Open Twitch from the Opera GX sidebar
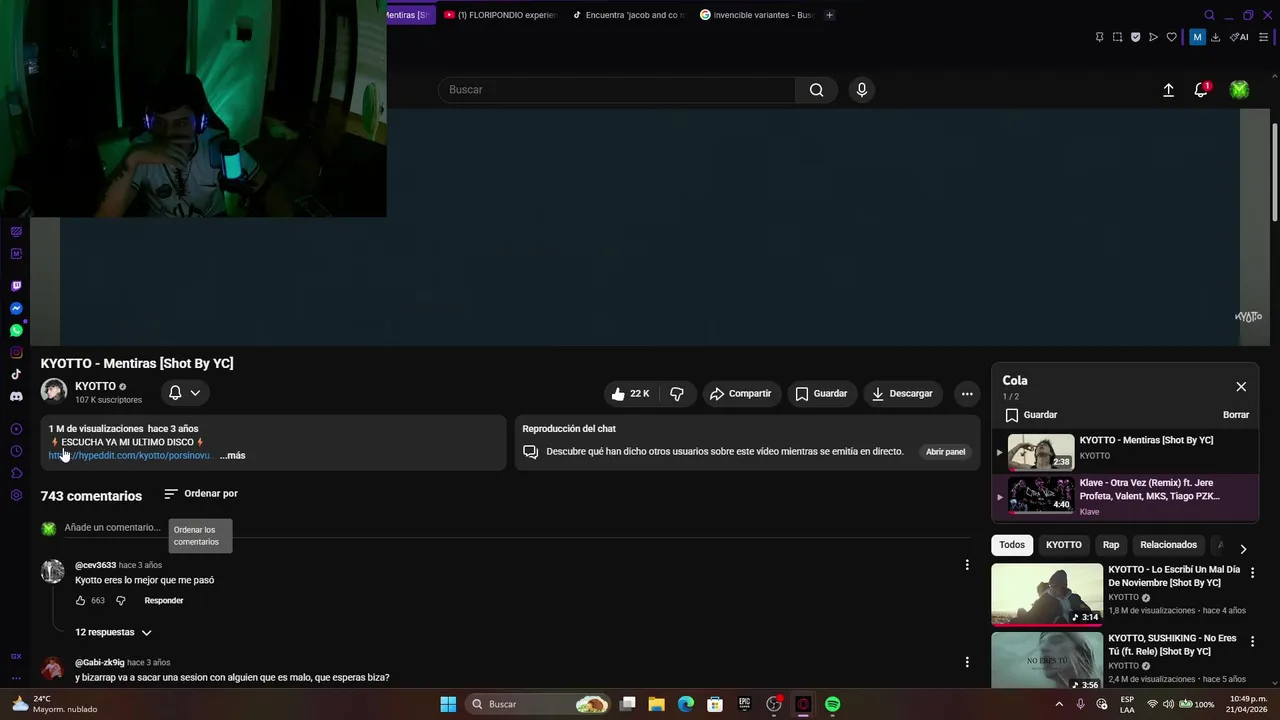1280x720 pixels. (x=16, y=286)
